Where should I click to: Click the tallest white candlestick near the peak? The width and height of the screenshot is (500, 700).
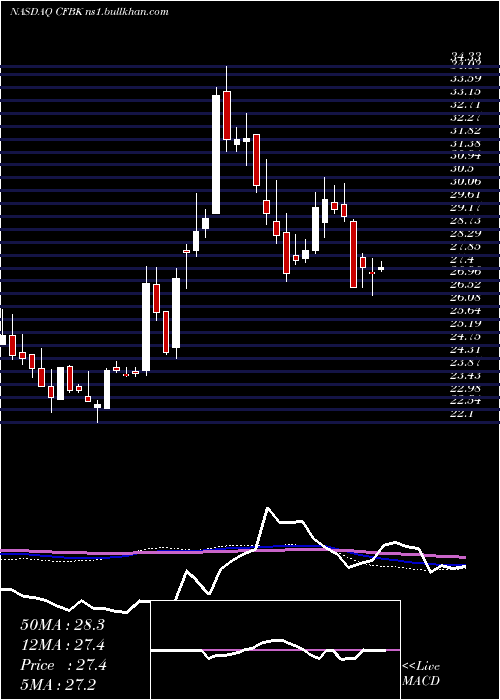tap(216, 154)
